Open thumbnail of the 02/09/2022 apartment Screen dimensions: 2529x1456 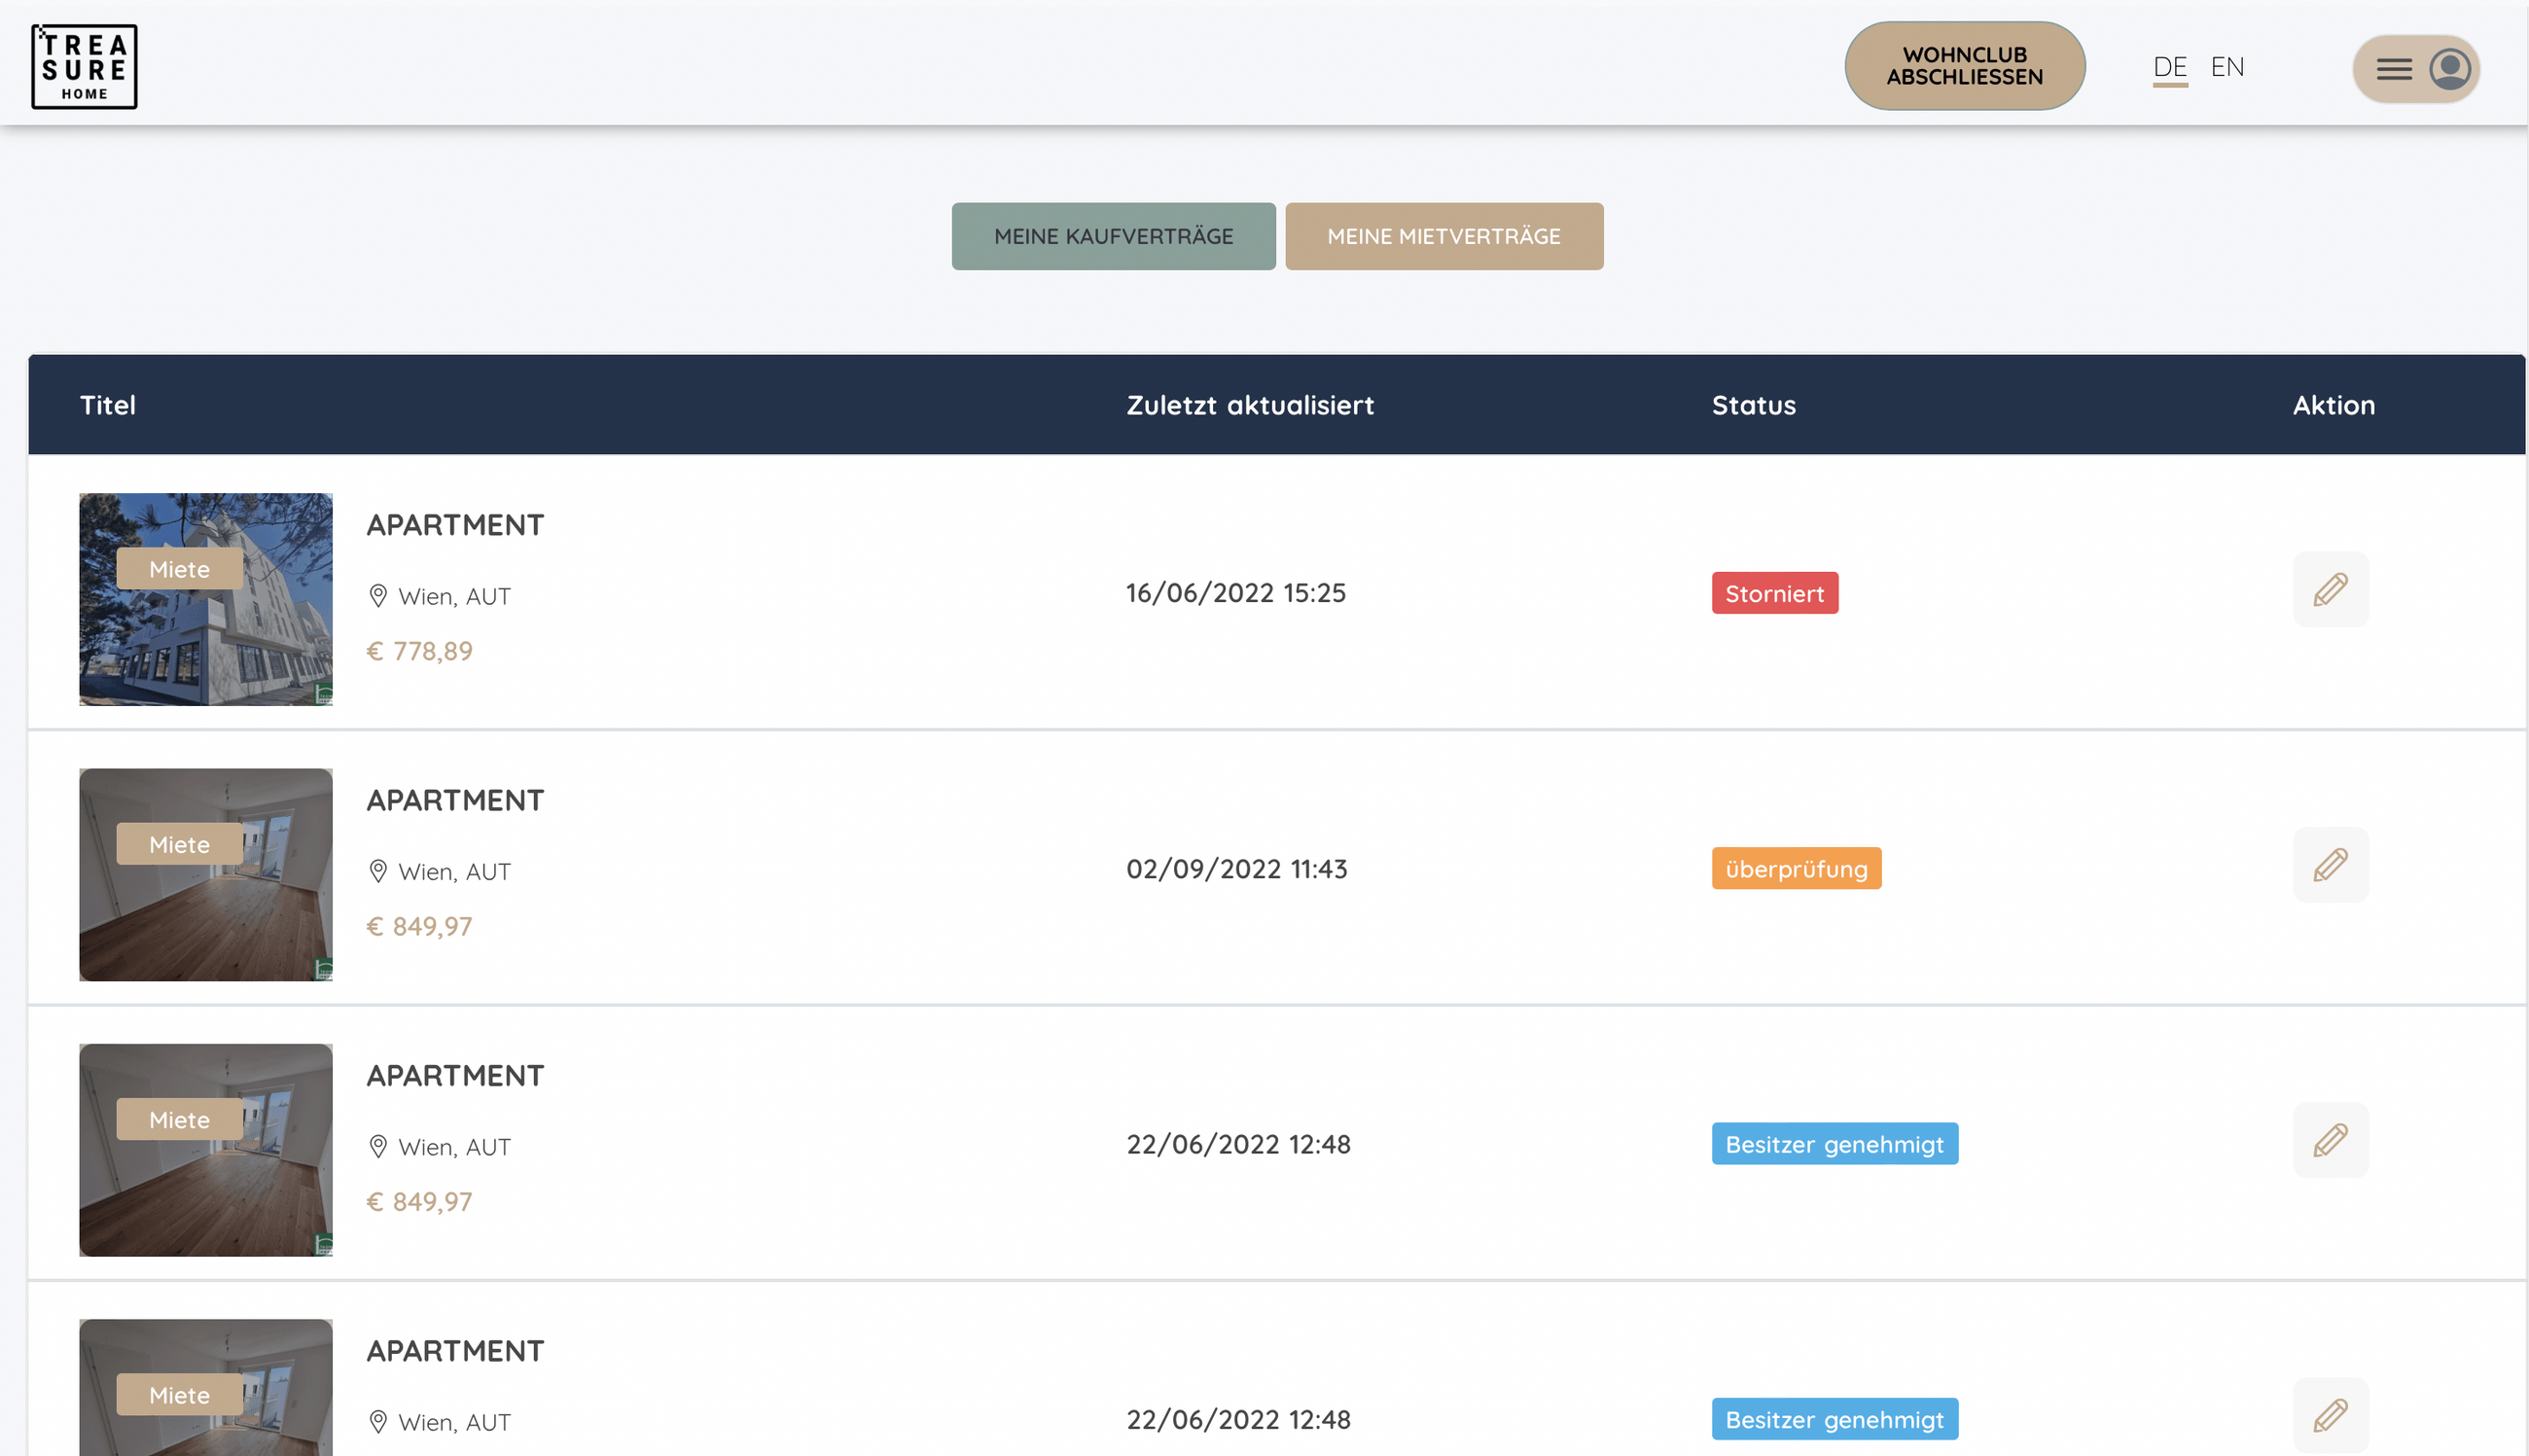[206, 875]
